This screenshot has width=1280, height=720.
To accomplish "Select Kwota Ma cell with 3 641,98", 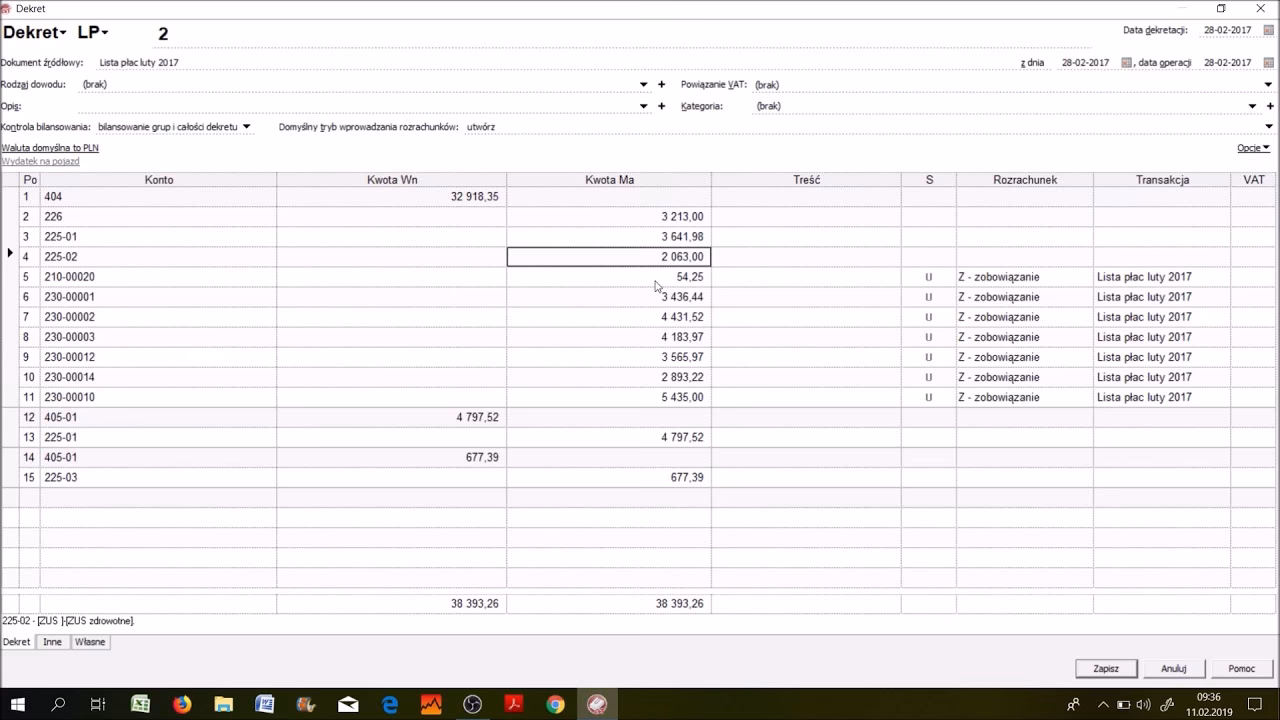I will pyautogui.click(x=608, y=237).
